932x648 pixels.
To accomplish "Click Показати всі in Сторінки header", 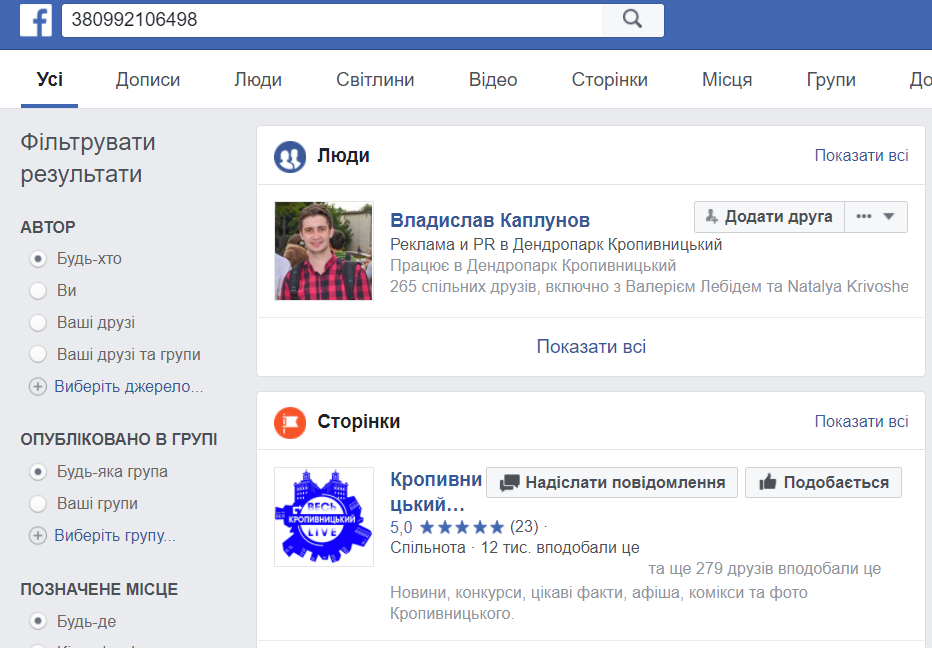I will coord(861,421).
